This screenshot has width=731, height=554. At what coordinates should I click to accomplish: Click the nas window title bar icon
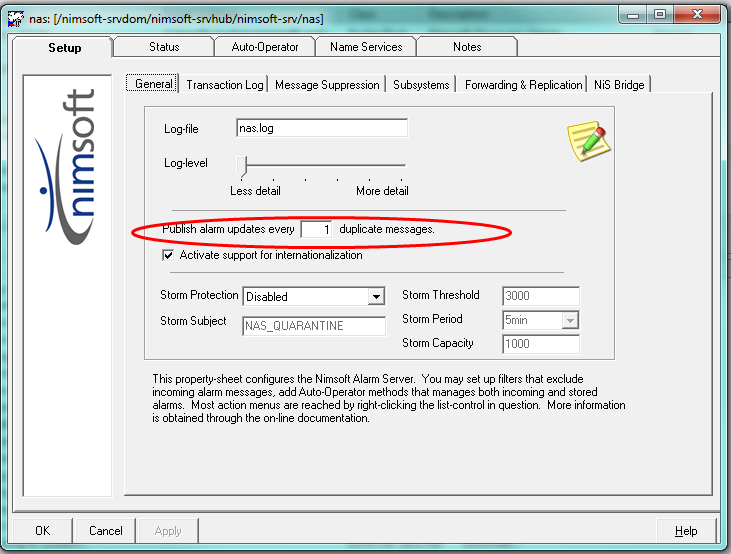tap(15, 19)
